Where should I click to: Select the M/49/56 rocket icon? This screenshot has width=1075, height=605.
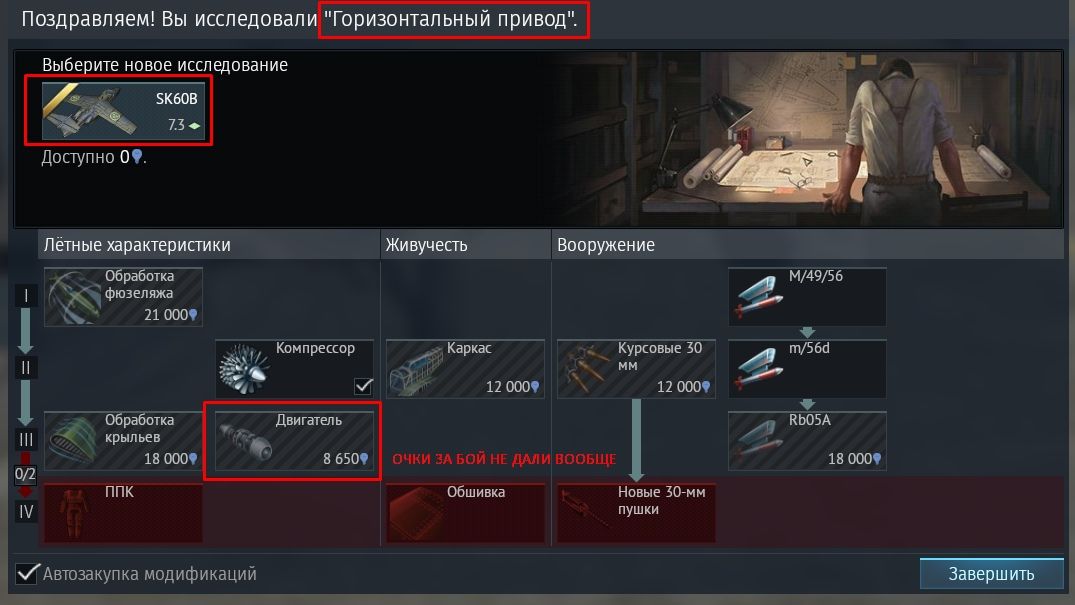point(758,297)
